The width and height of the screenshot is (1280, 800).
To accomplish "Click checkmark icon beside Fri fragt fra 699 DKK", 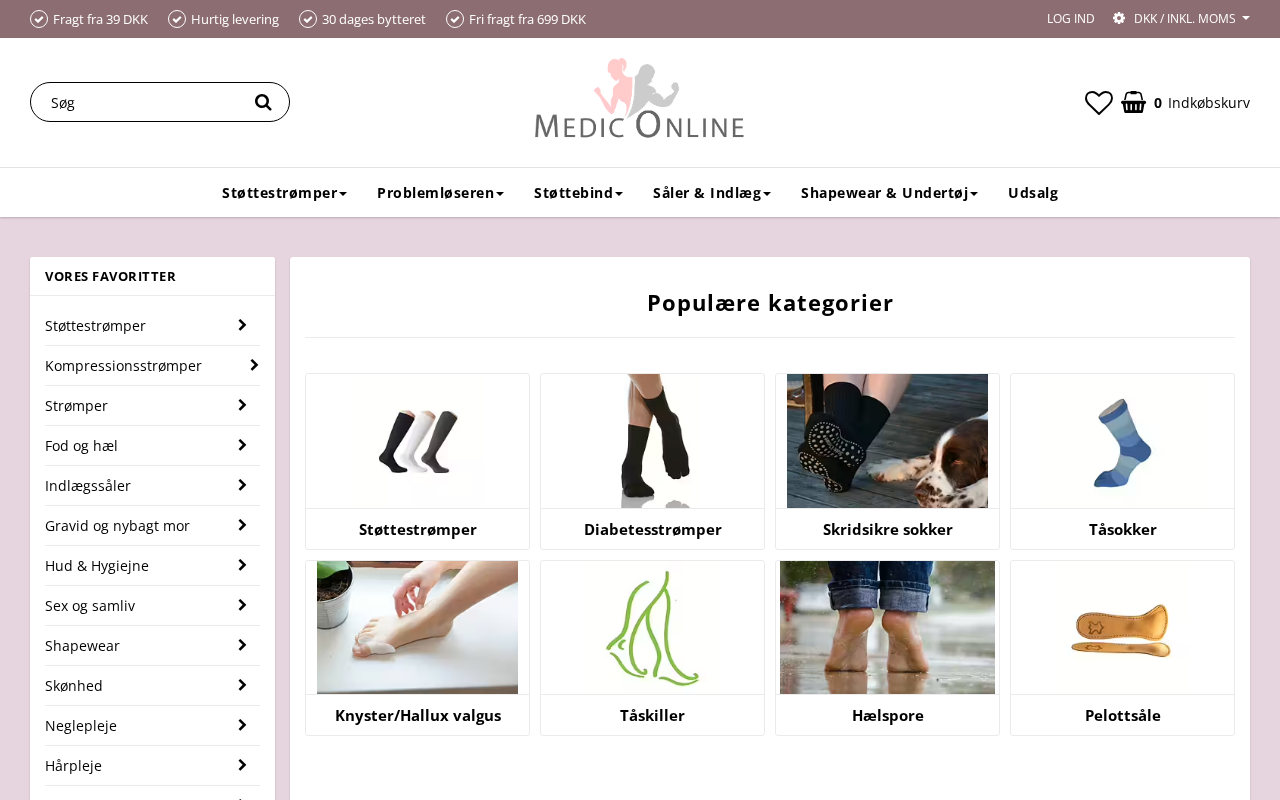I will pos(455,19).
